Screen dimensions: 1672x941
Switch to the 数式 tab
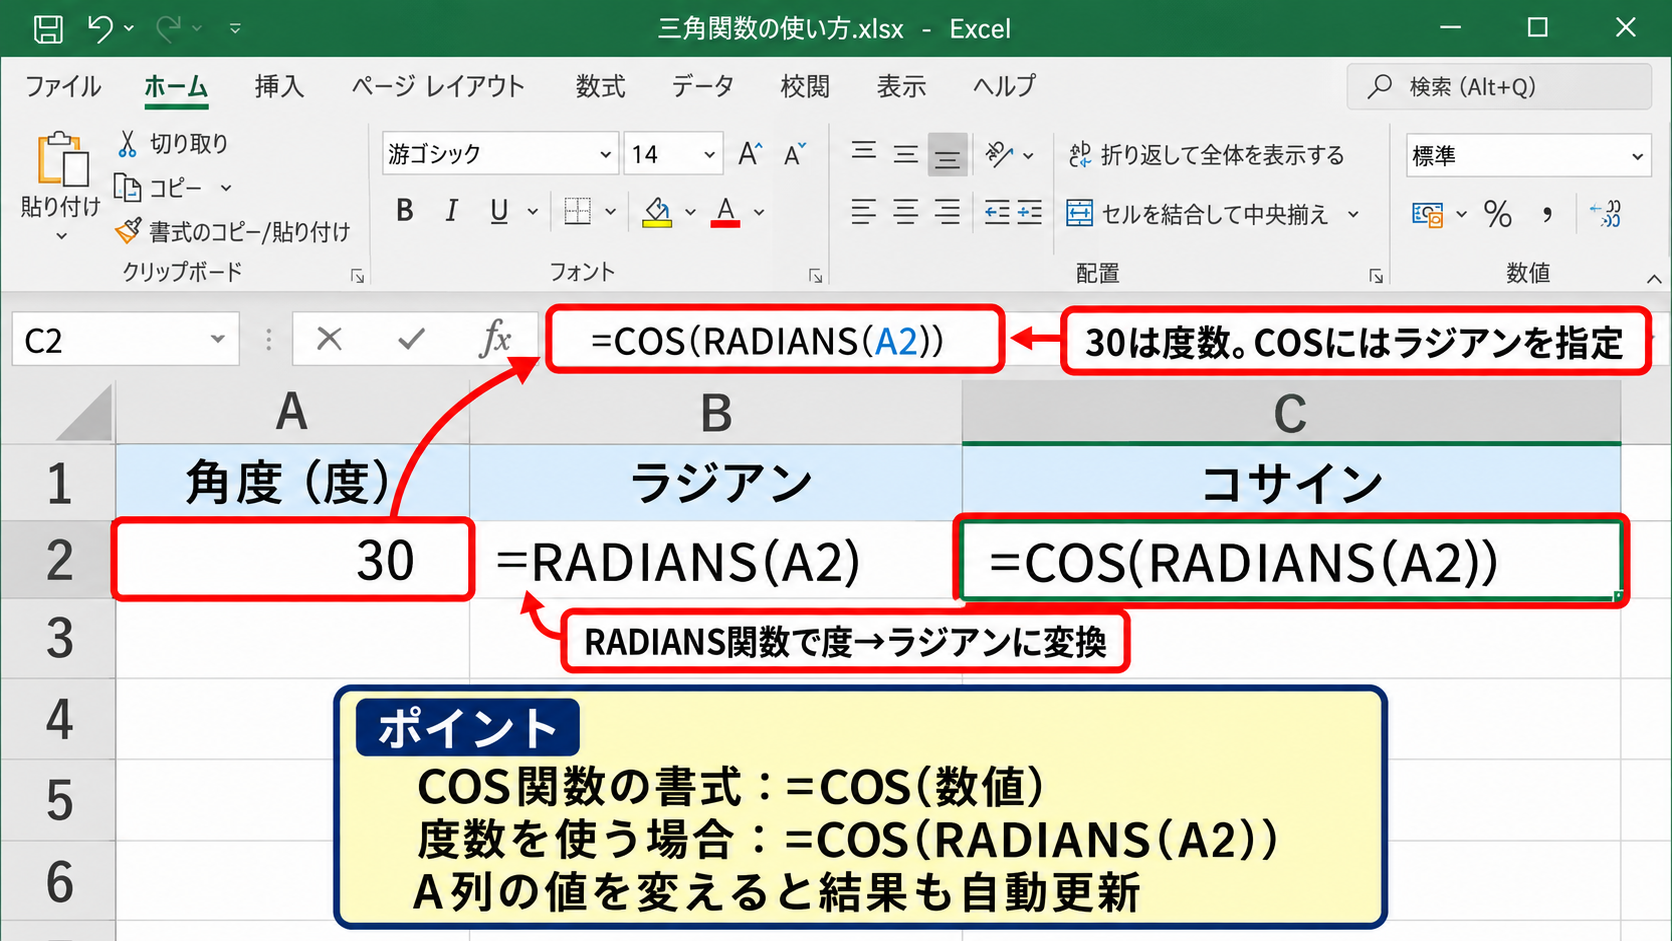(x=600, y=86)
